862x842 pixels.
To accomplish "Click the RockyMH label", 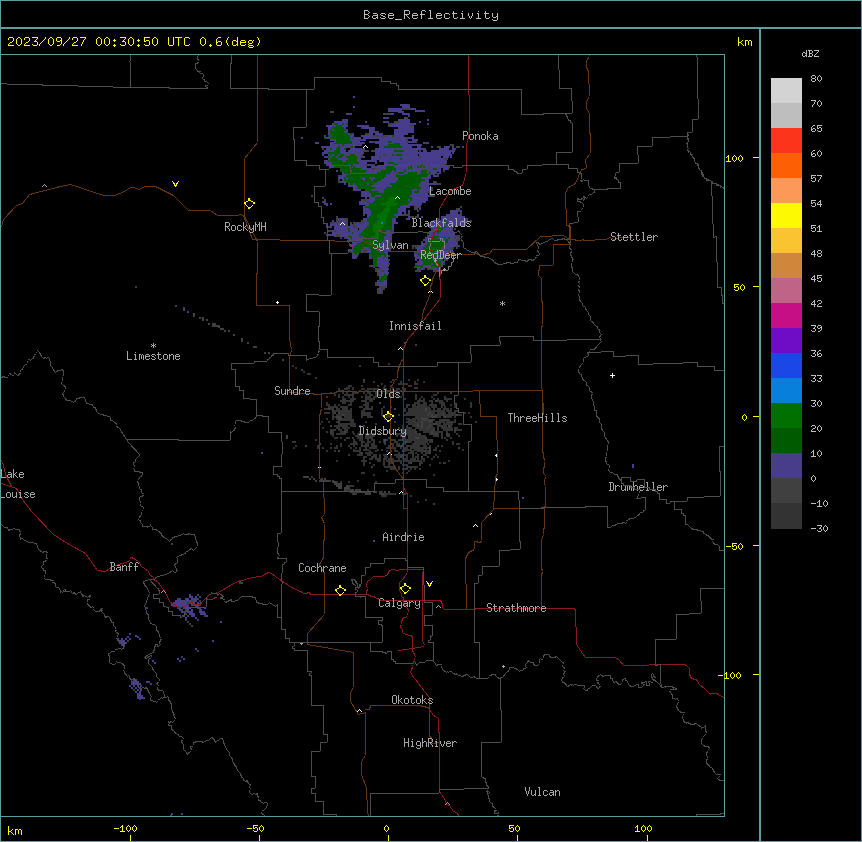I will [245, 227].
